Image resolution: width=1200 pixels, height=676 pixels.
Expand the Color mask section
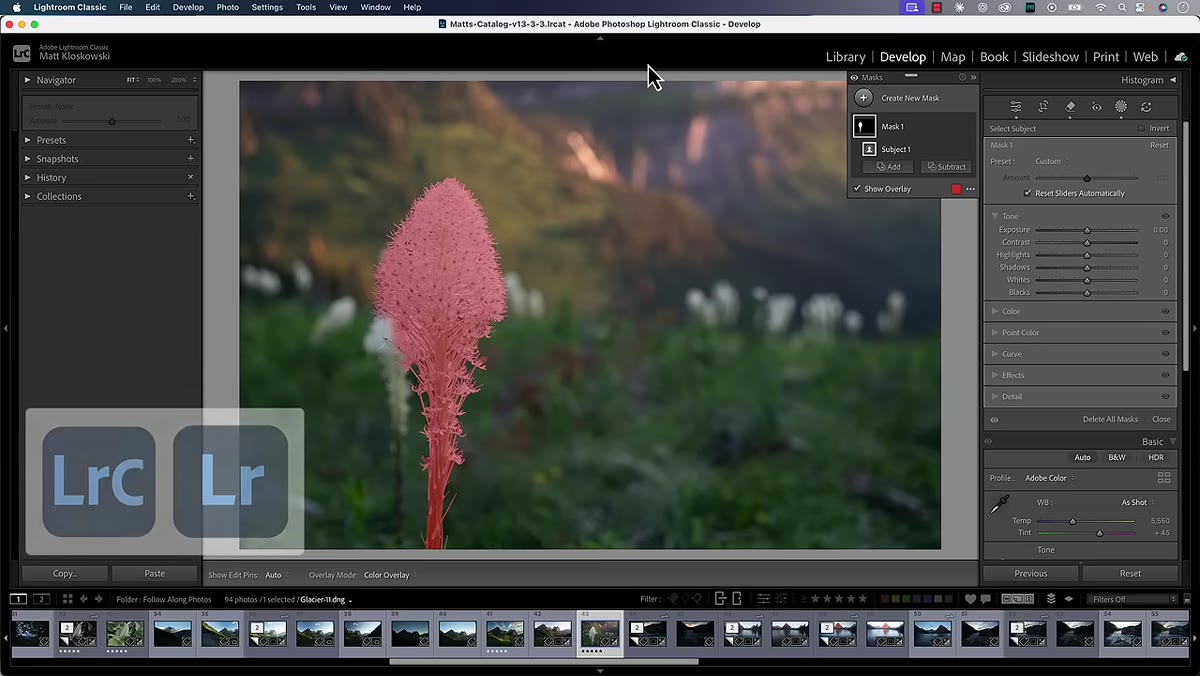click(x=995, y=311)
